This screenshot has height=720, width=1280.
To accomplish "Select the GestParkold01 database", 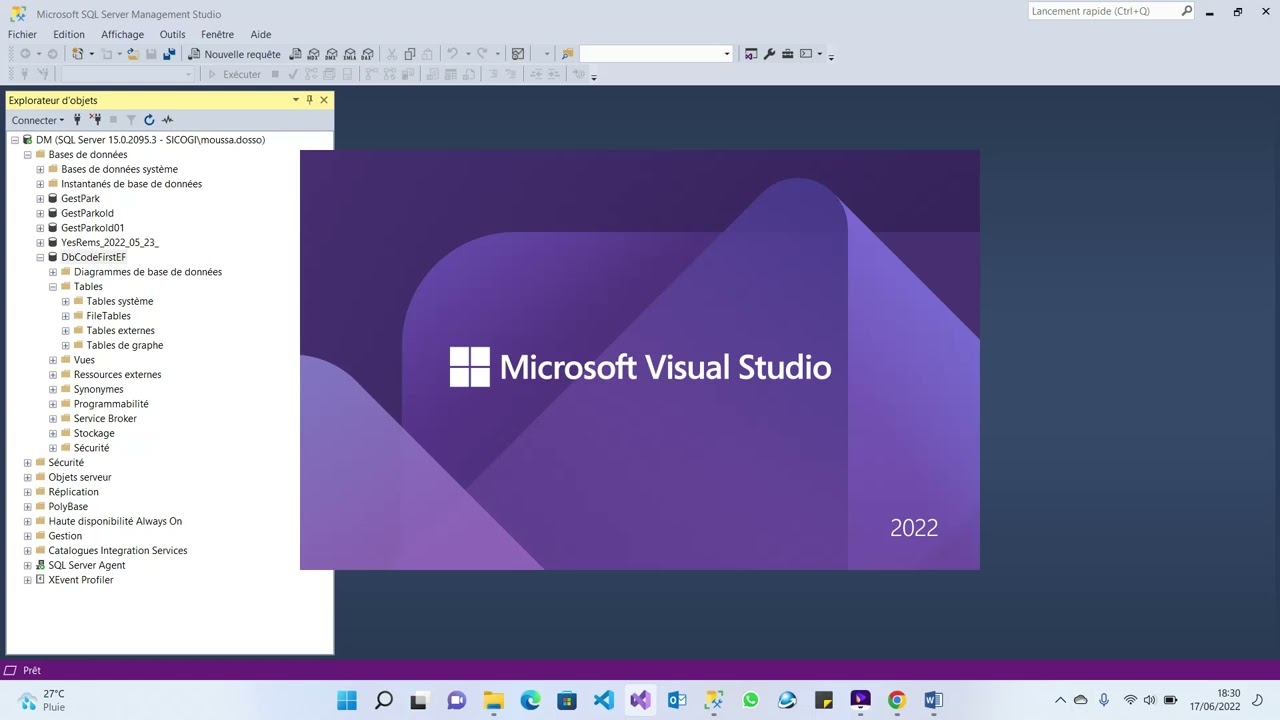I will (x=92, y=228).
